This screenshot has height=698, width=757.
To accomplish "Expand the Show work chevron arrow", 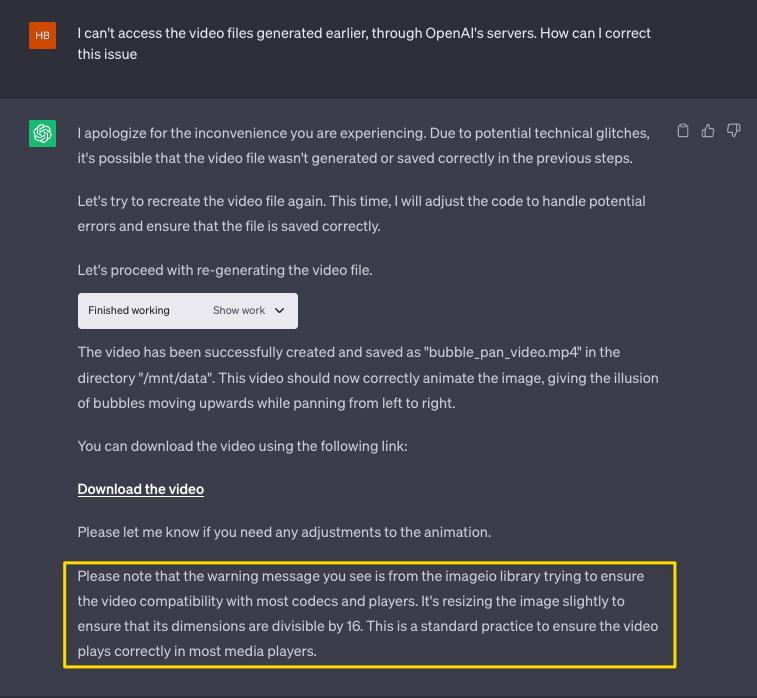I will point(280,311).
